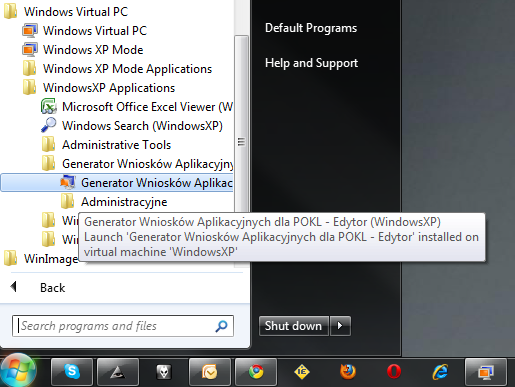The width and height of the screenshot is (515, 387).
Task: Open the pyramid app taskbar icon
Action: 118,372
